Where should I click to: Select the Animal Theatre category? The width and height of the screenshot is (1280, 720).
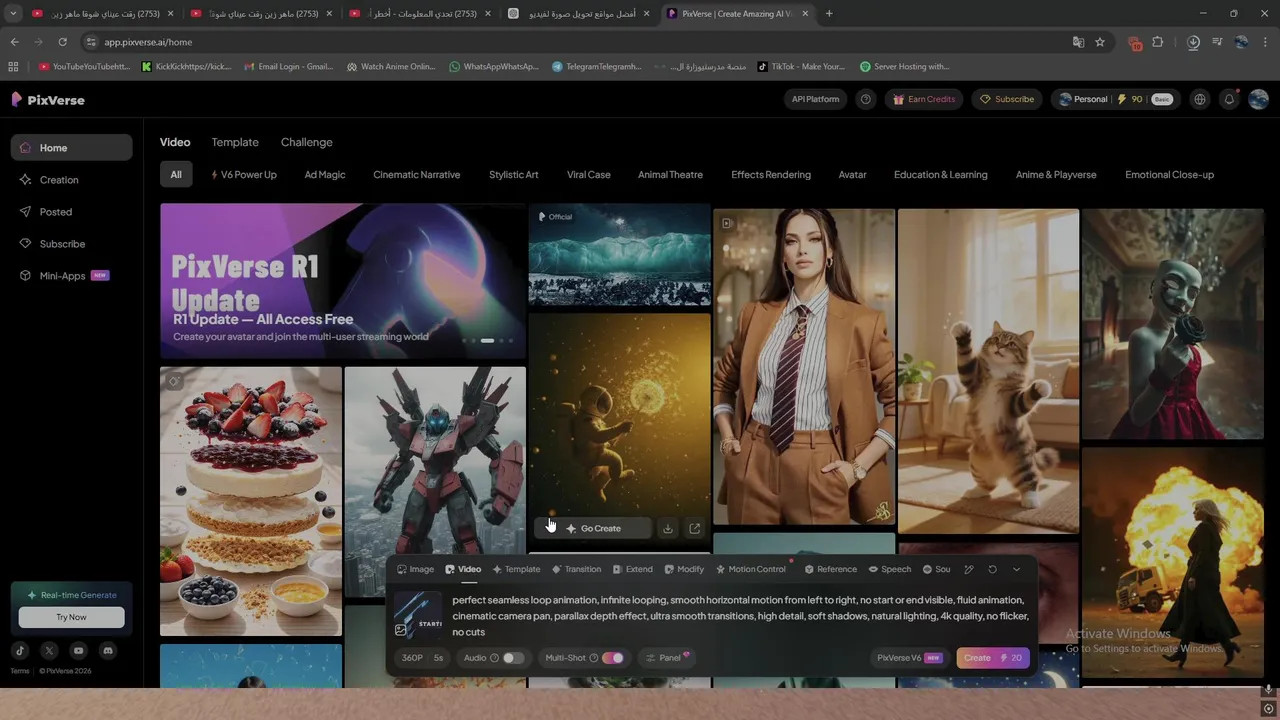point(670,174)
